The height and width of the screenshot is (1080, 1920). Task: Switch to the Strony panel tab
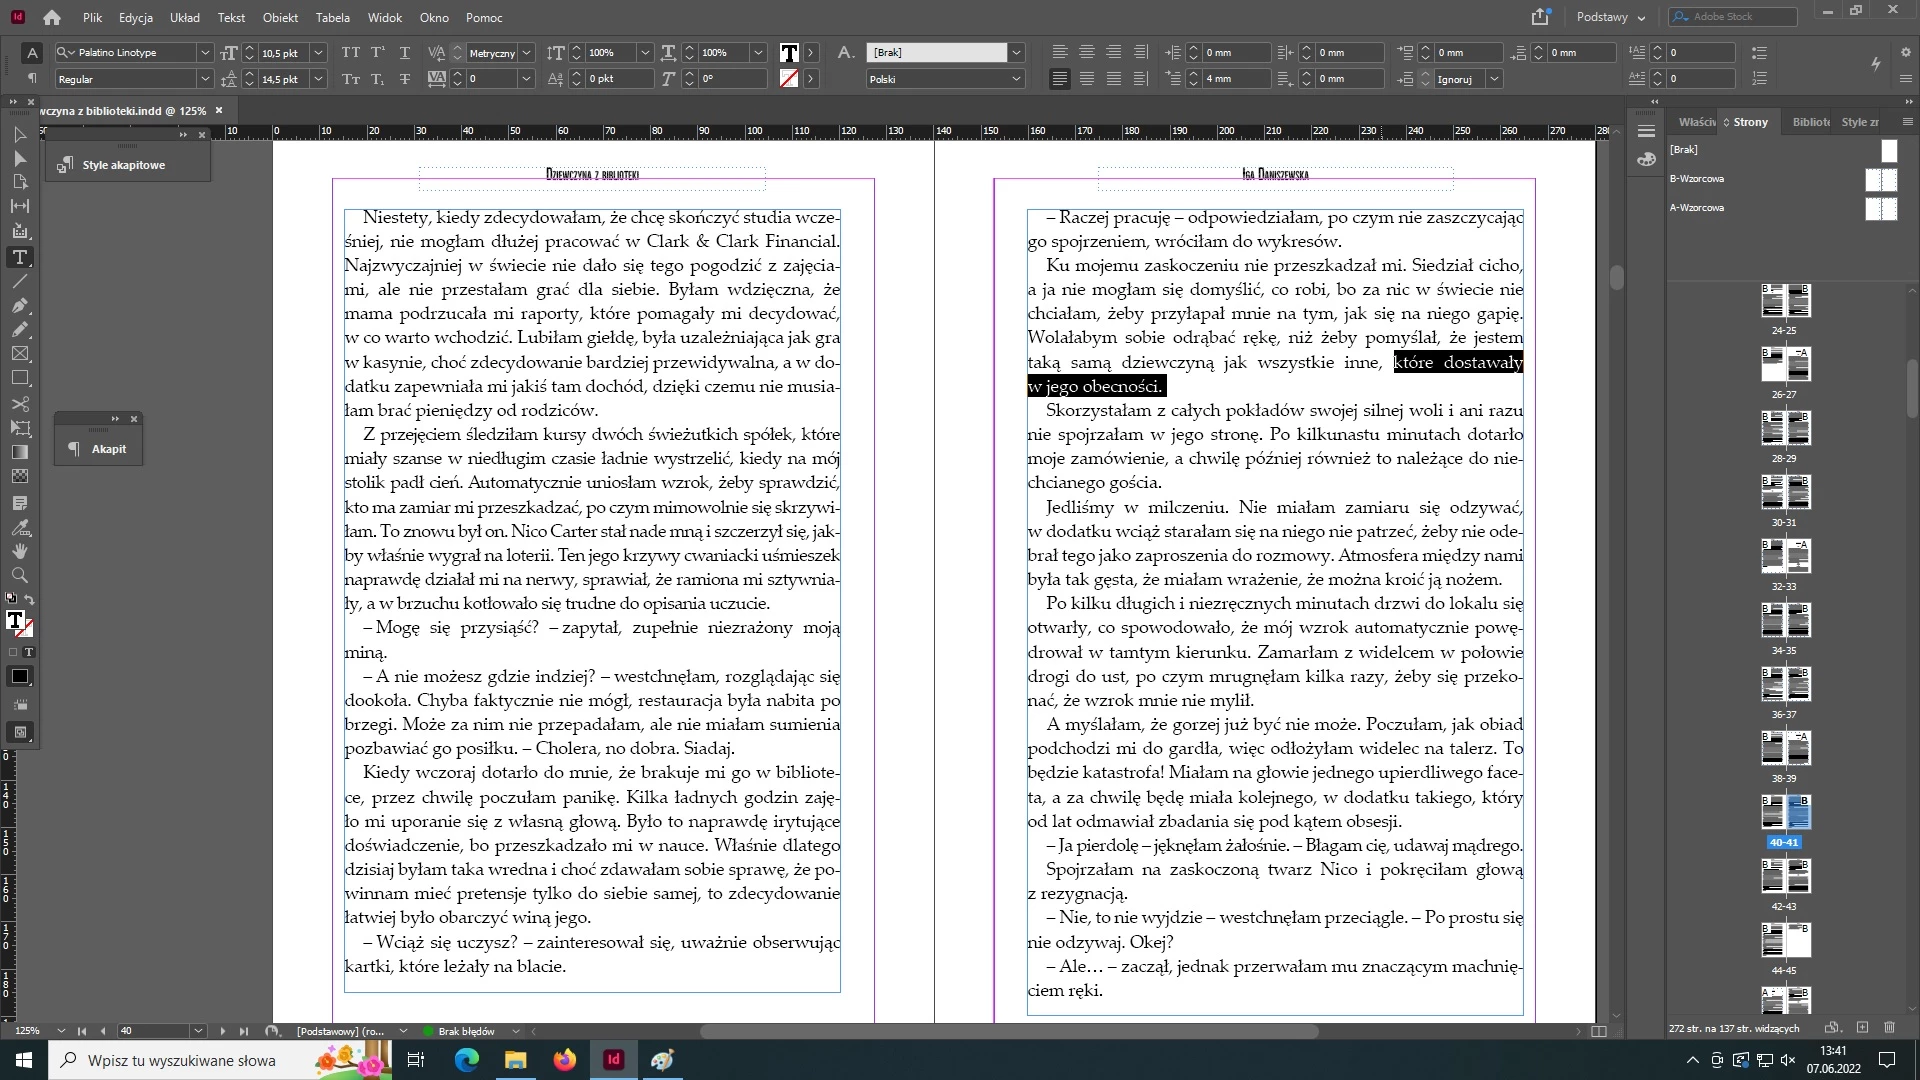(x=1750, y=122)
